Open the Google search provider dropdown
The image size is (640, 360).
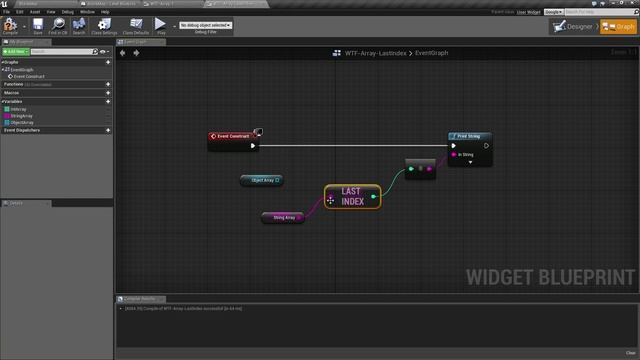(x=553, y=12)
